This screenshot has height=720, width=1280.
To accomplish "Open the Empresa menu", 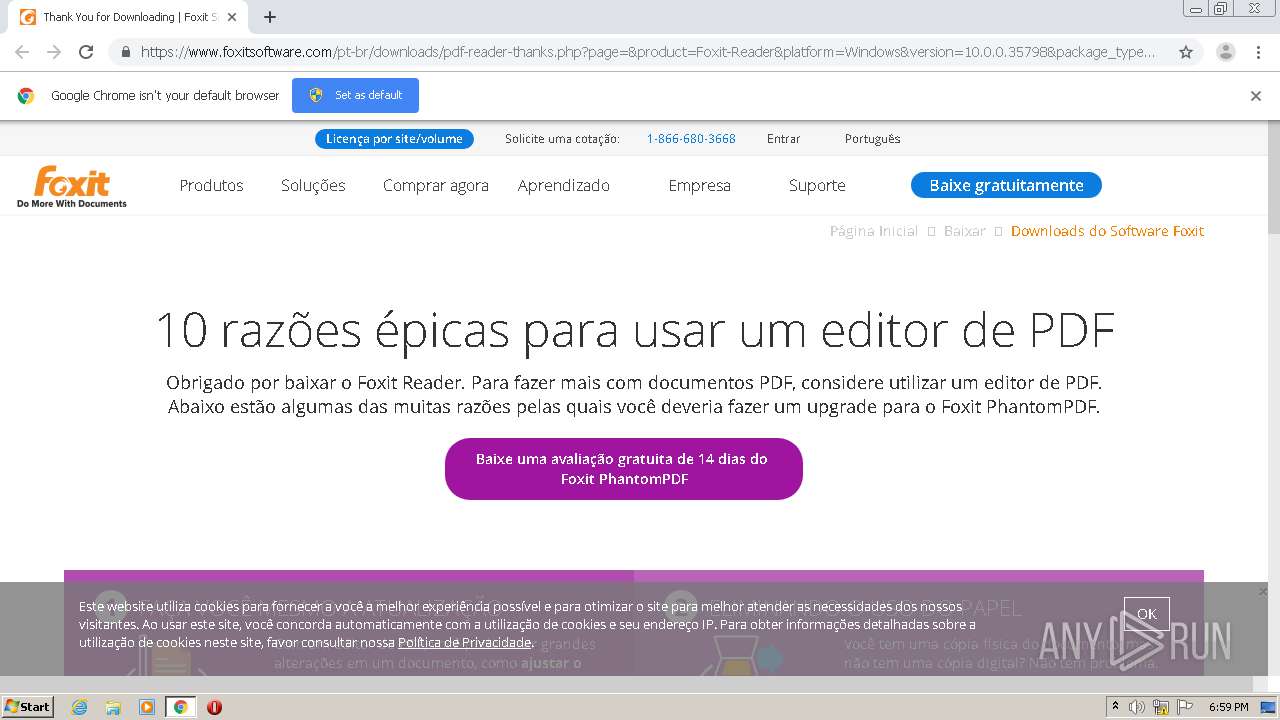I will tap(699, 185).
